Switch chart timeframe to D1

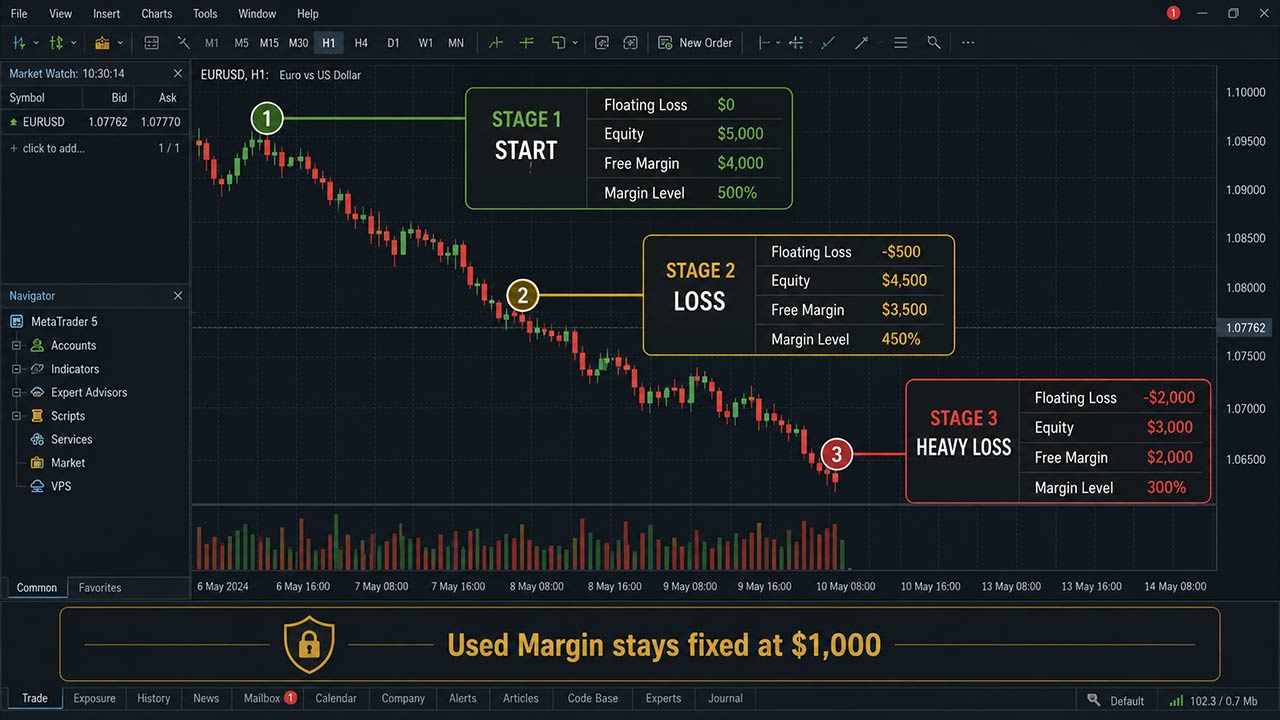click(x=393, y=43)
